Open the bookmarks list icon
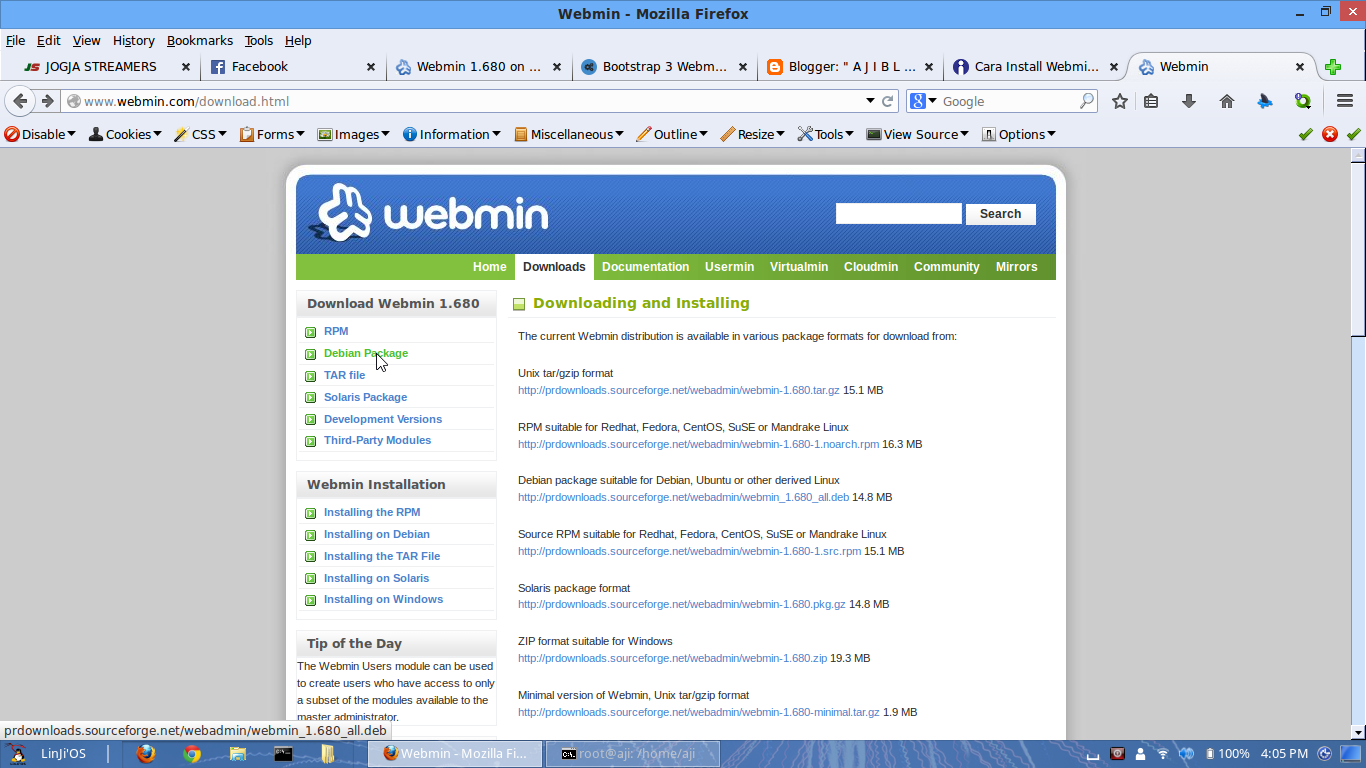 click(x=1151, y=101)
